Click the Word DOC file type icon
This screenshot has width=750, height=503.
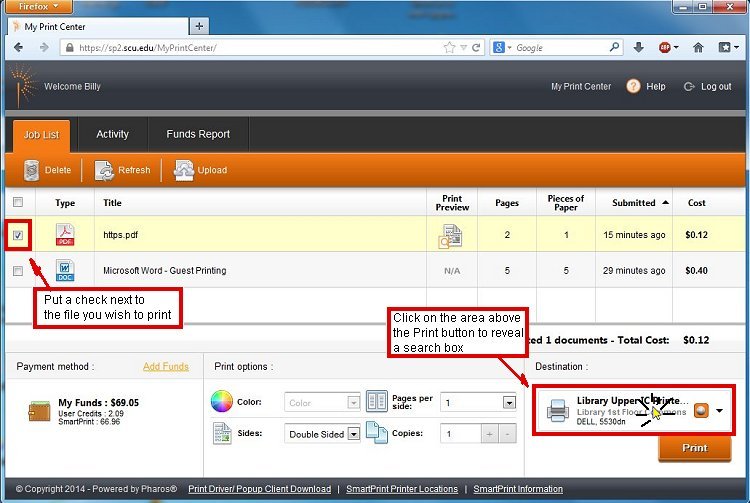65,270
